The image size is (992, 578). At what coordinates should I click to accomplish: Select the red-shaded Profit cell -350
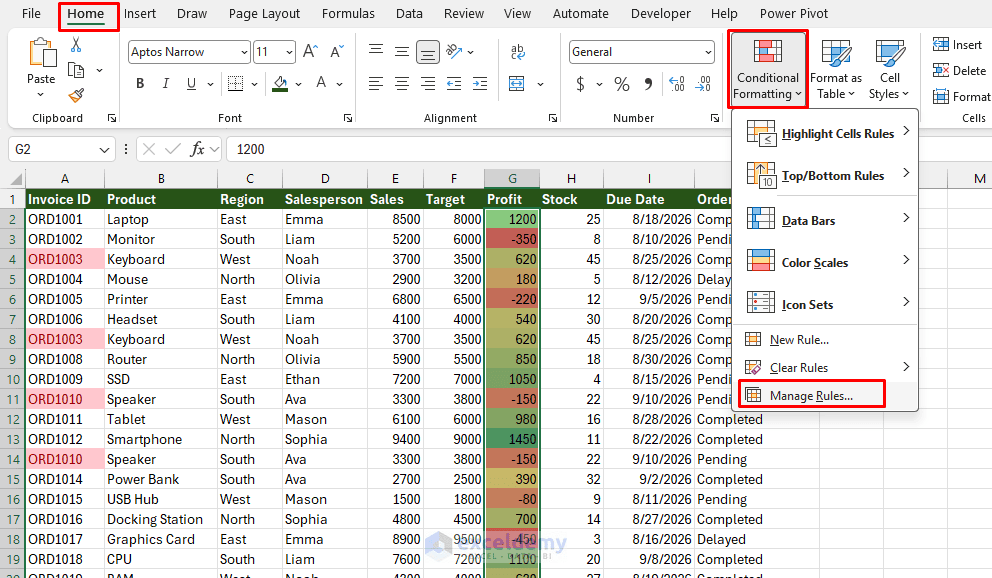click(x=512, y=239)
